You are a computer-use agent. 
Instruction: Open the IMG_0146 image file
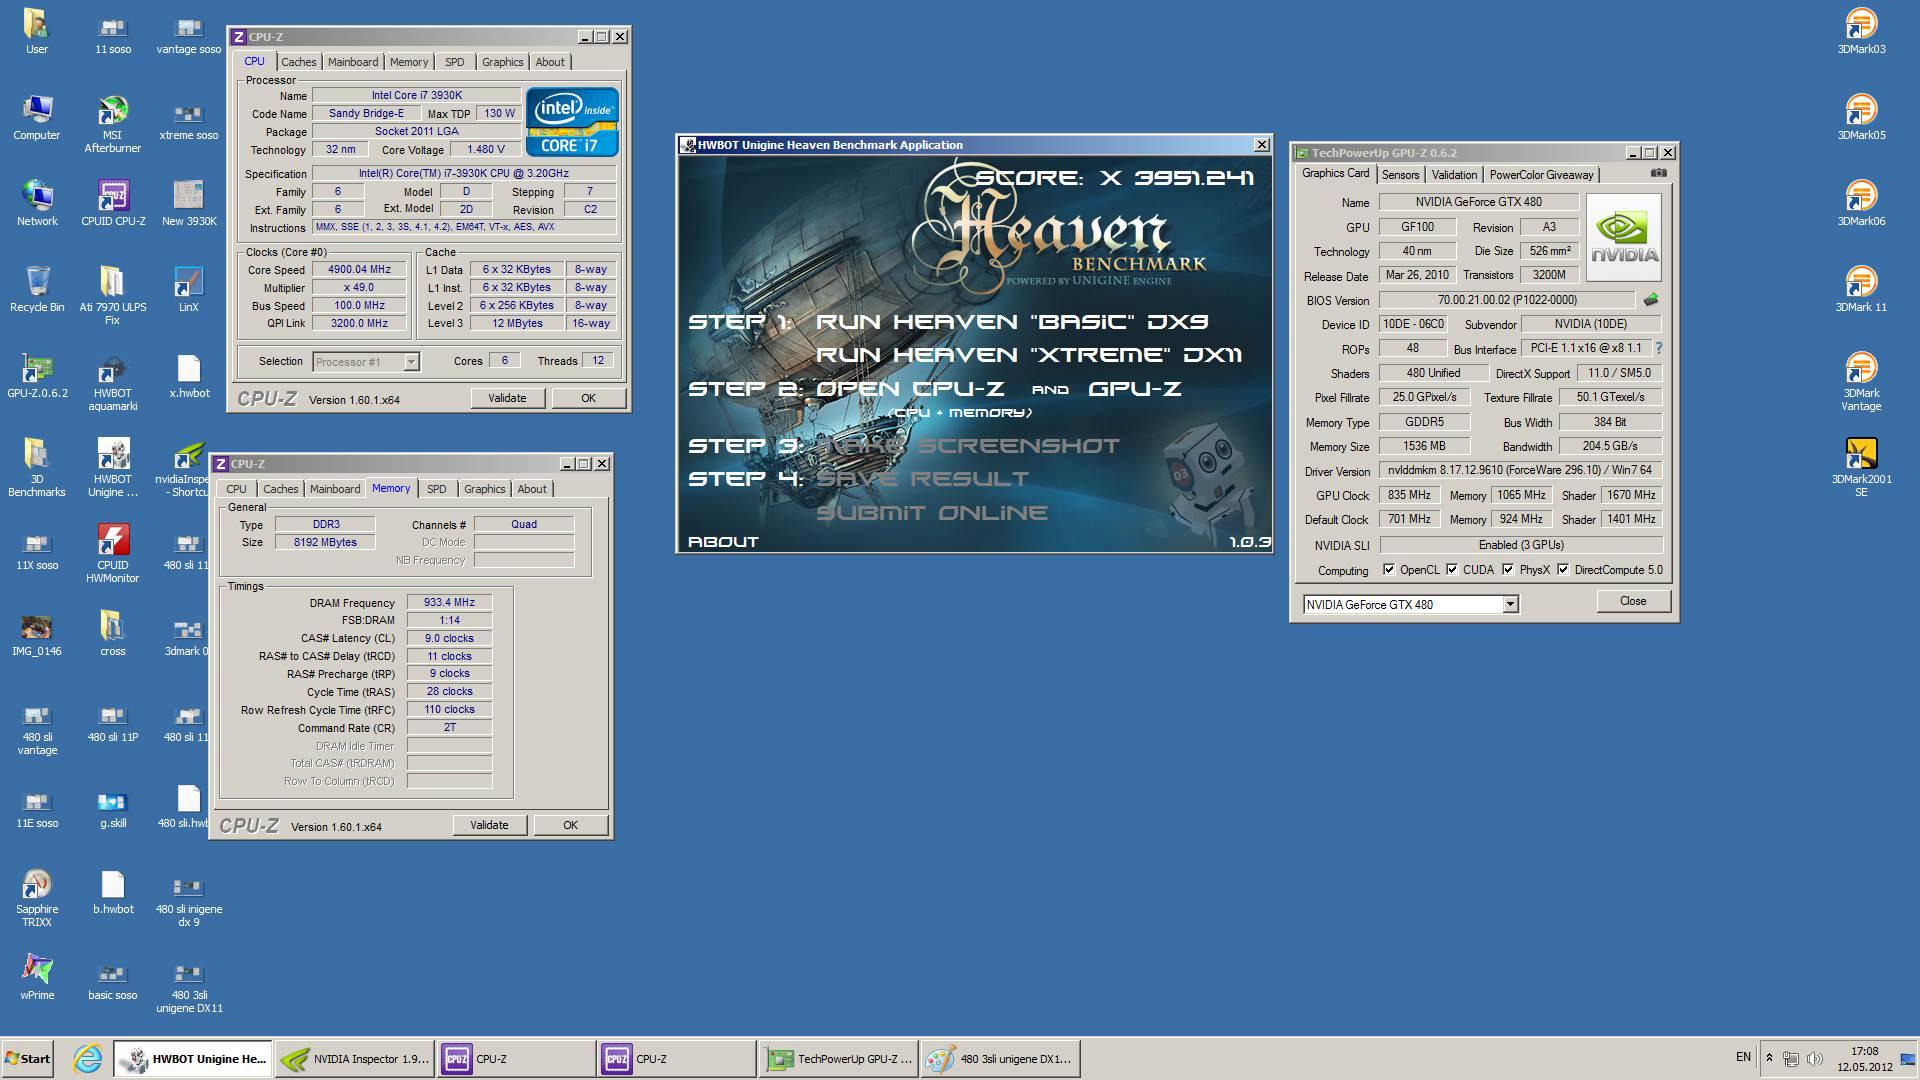[37, 633]
